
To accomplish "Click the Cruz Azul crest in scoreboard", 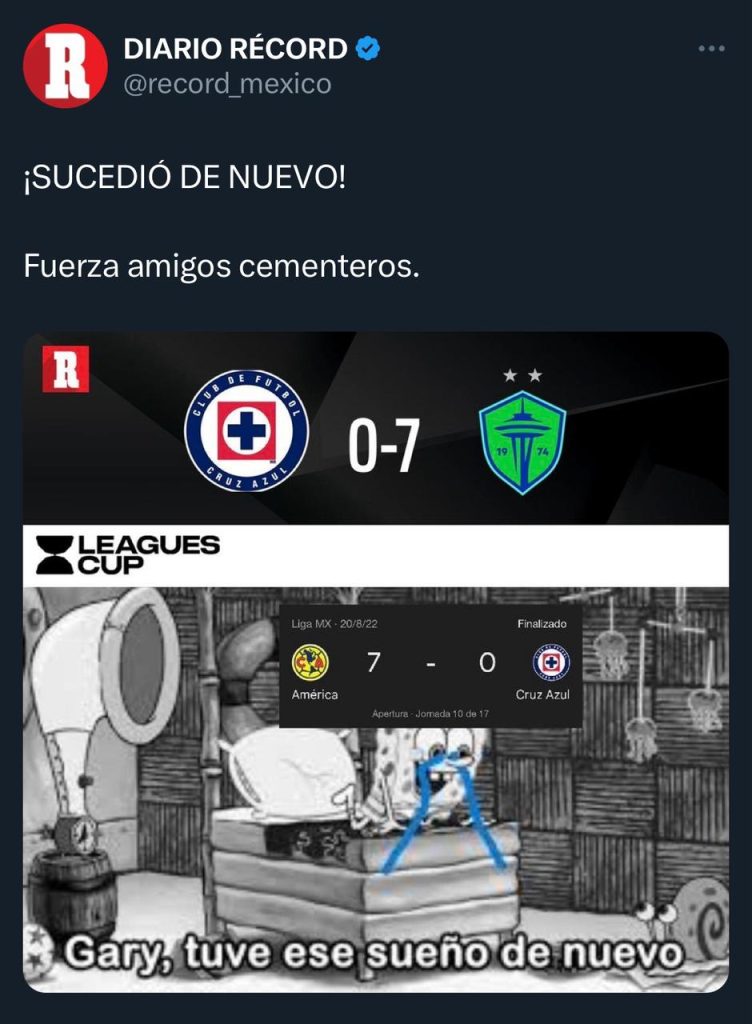I will [246, 430].
